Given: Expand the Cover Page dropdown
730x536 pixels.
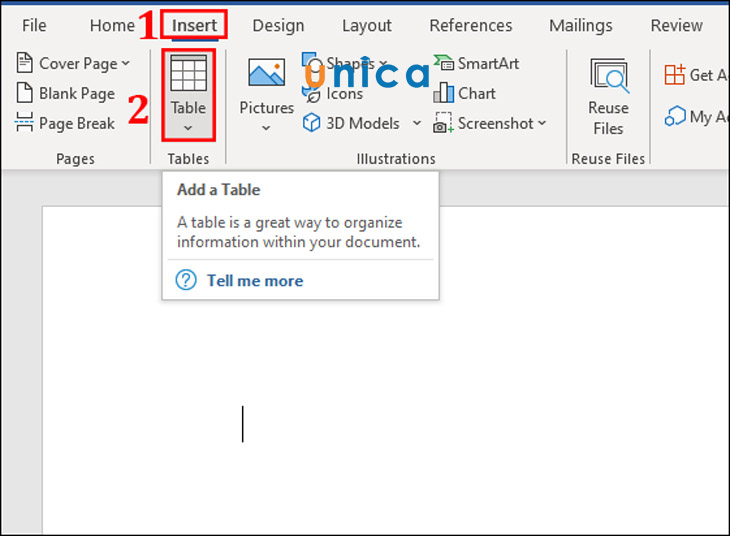Looking at the screenshot, I should pos(125,64).
